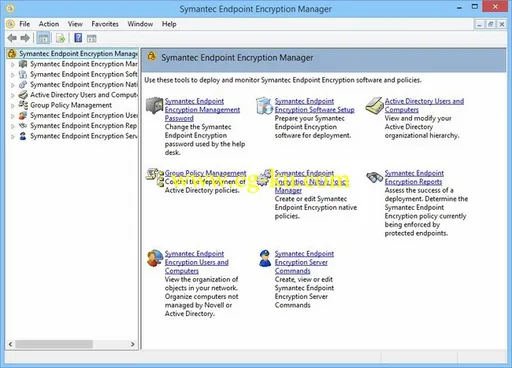Click the tree pane scroll left arrow
Viewport: 512px width, 368px height.
[x=10, y=344]
